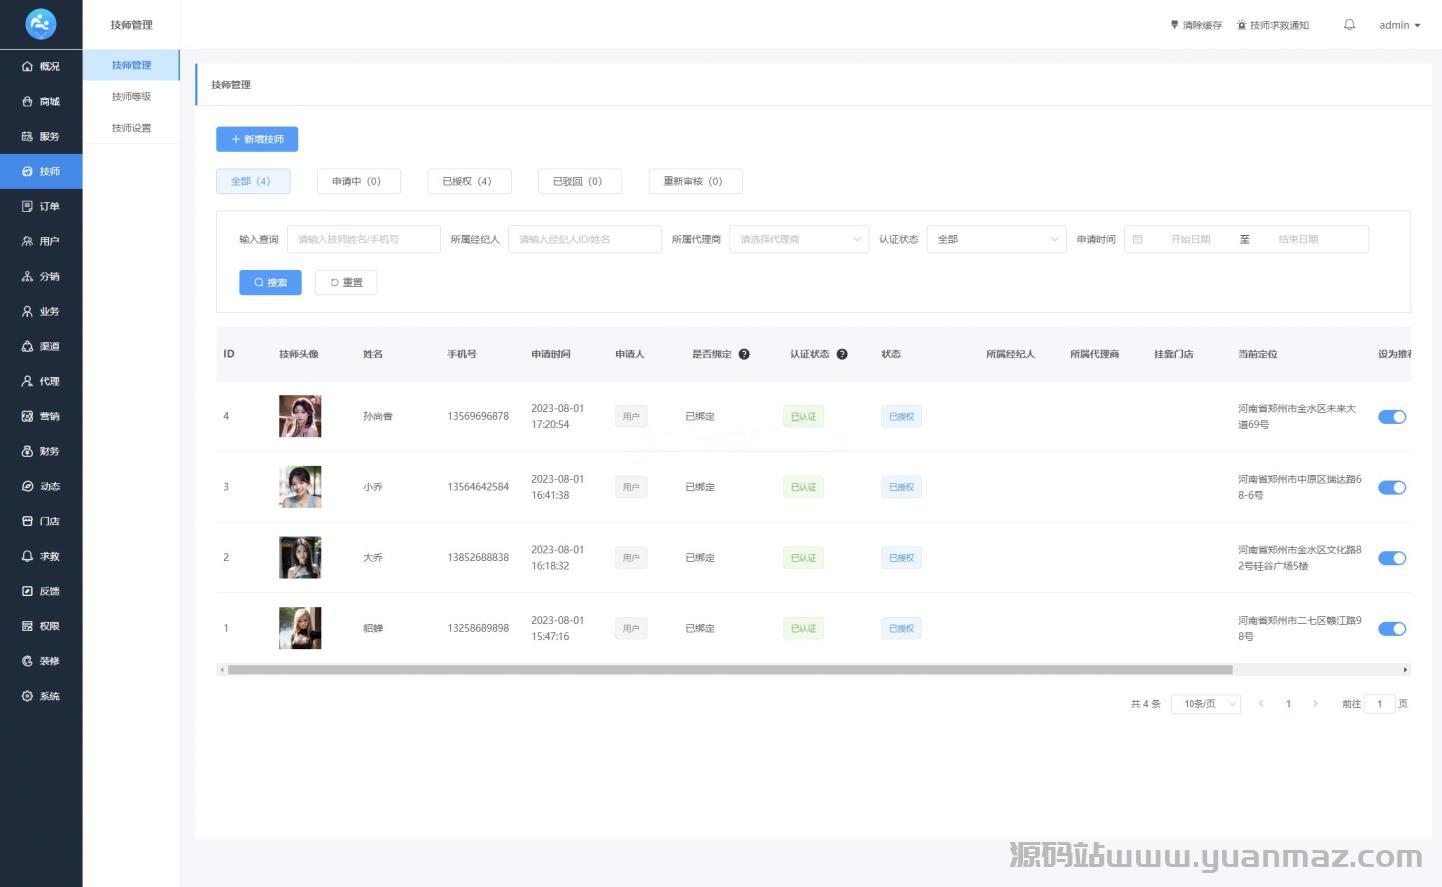Image resolution: width=1442 pixels, height=887 pixels.
Task: Click the 输入查询 technician name input field
Action: (363, 239)
